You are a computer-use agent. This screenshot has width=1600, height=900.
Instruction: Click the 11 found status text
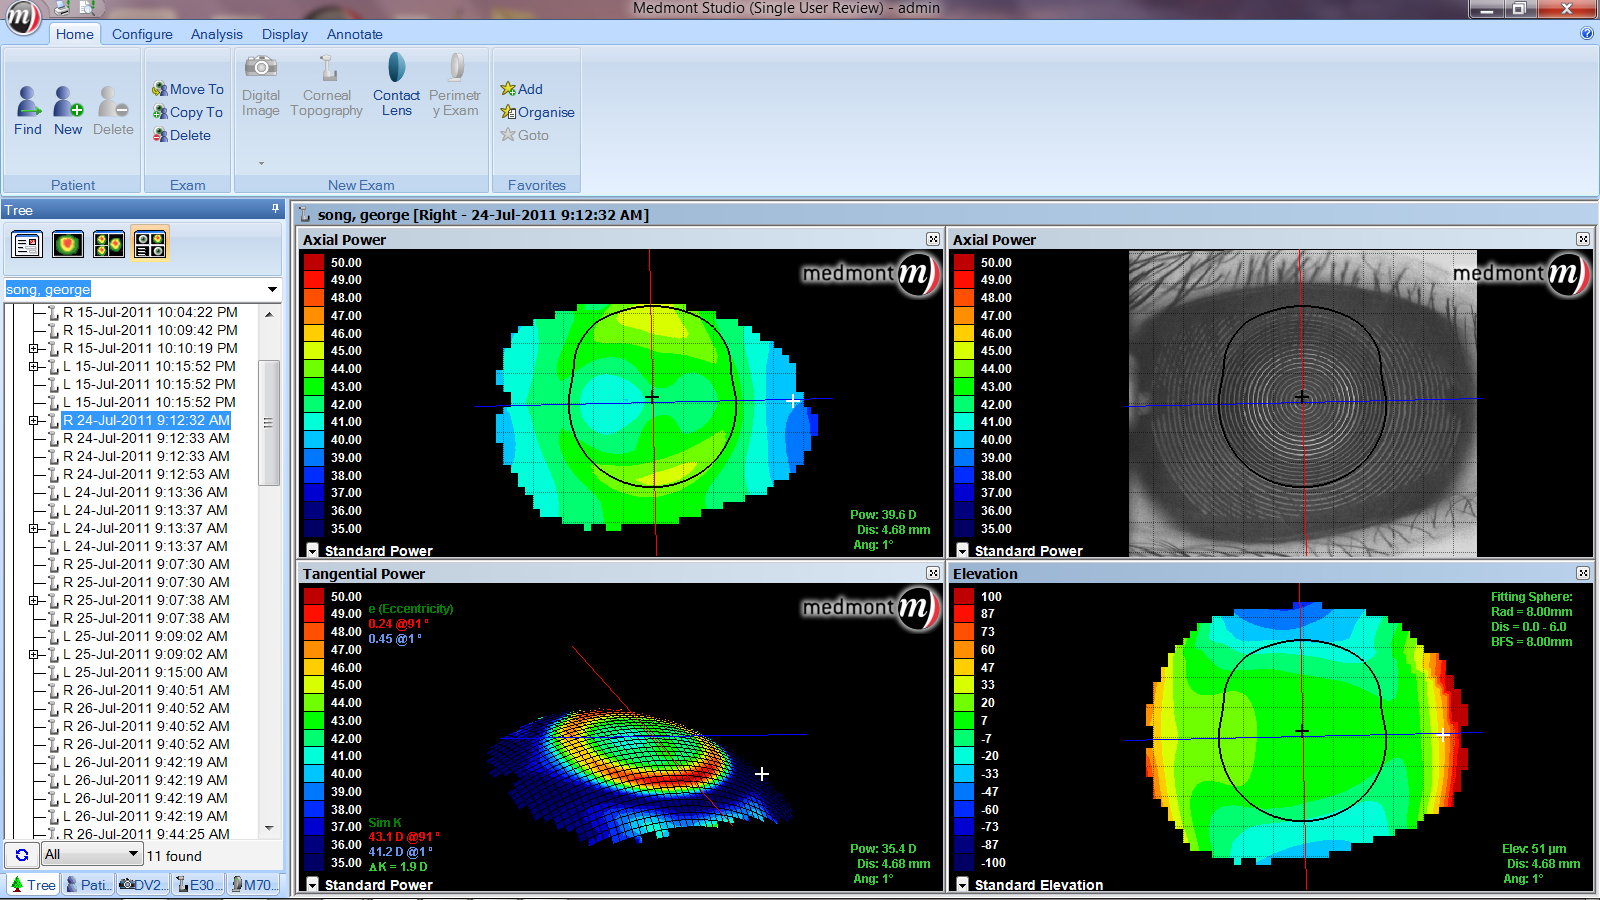(174, 856)
